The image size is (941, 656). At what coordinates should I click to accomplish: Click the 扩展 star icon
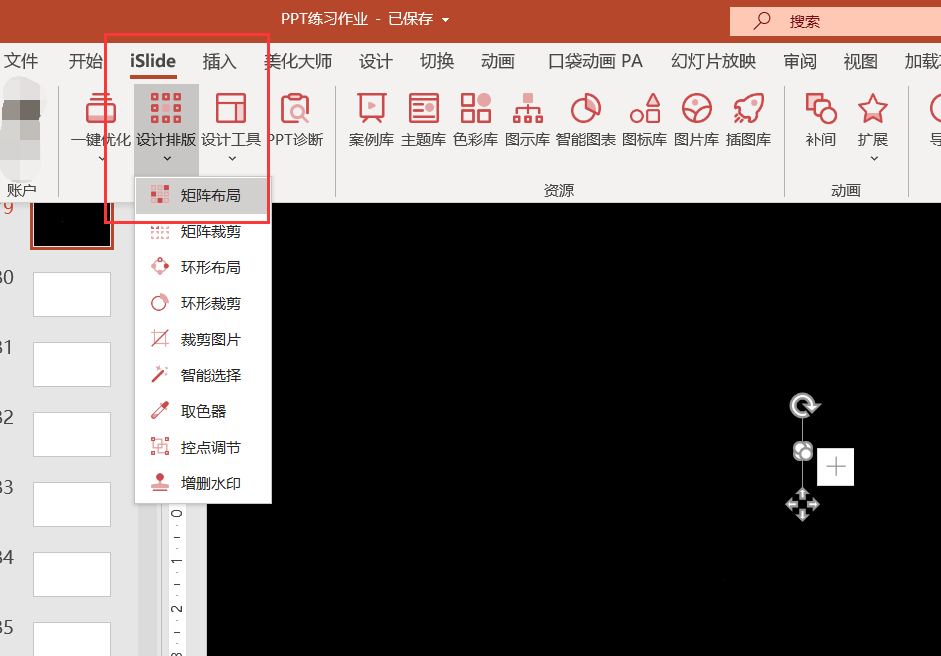[x=873, y=109]
